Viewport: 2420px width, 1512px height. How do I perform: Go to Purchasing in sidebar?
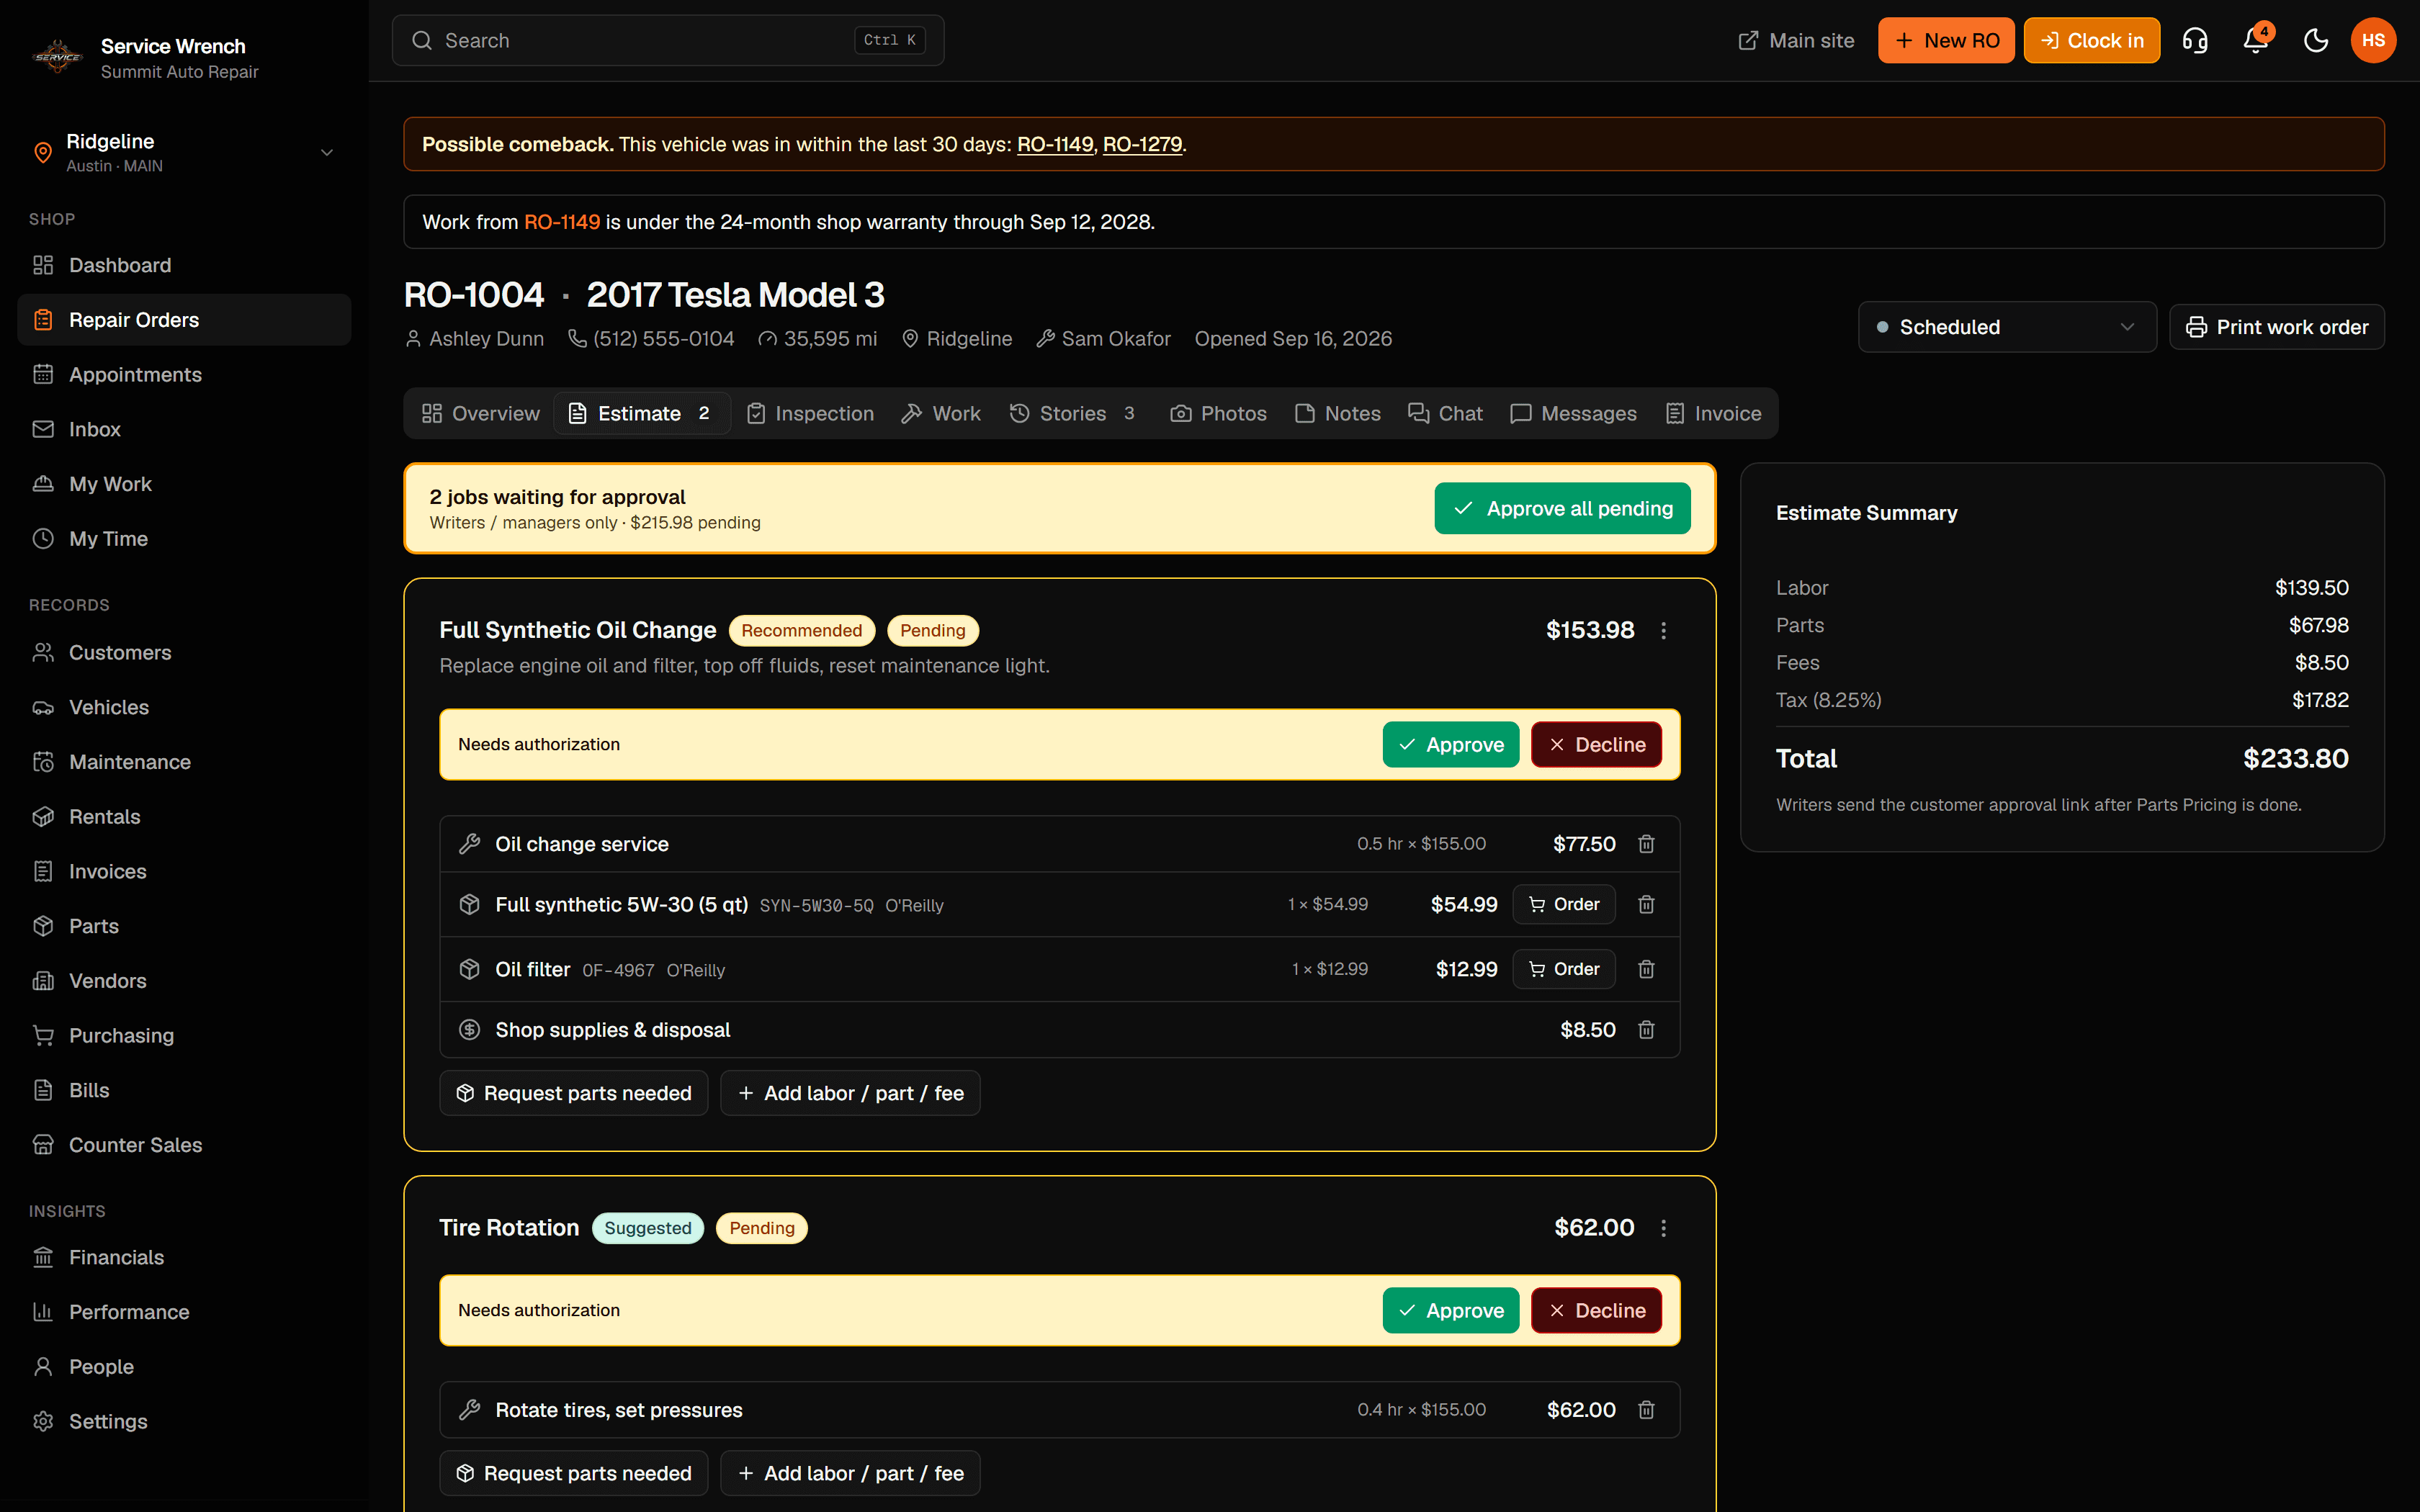tap(121, 1035)
